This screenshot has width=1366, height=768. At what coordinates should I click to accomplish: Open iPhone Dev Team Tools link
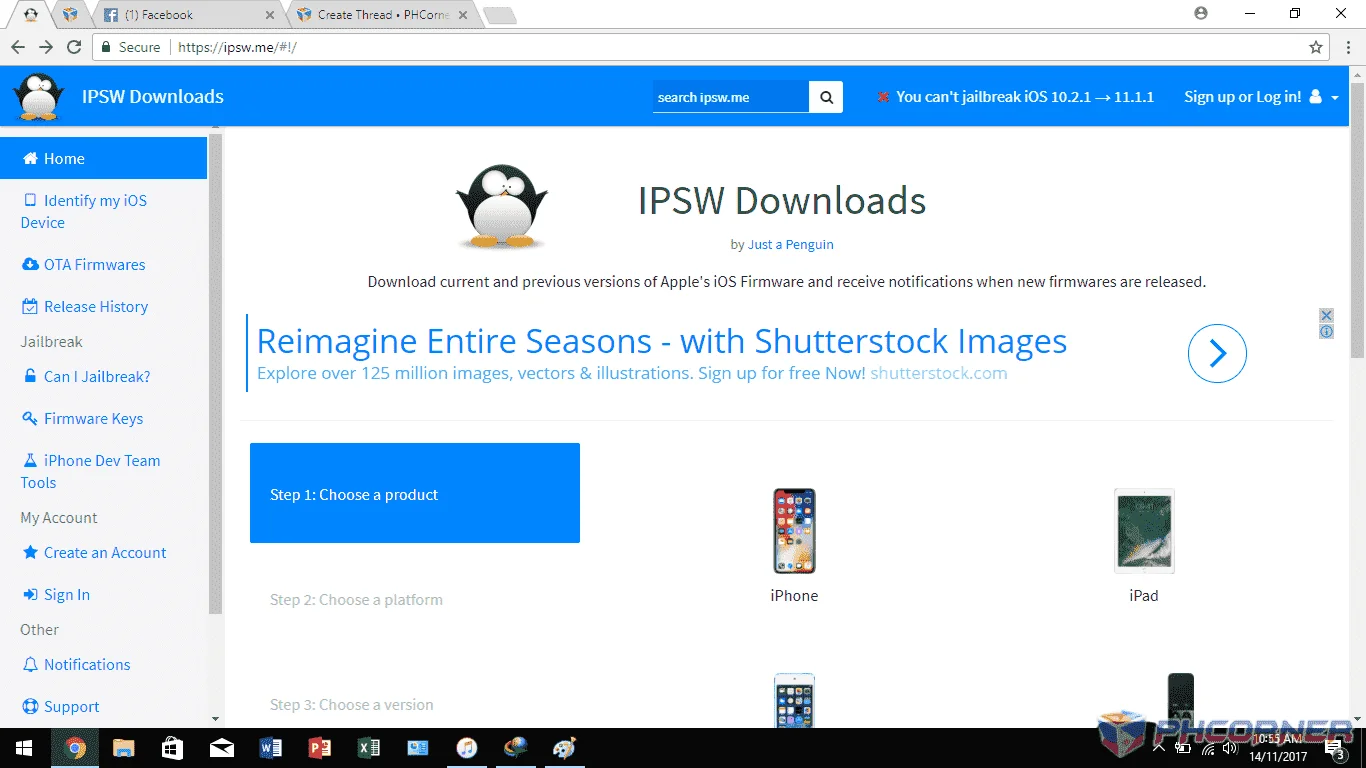click(x=90, y=471)
